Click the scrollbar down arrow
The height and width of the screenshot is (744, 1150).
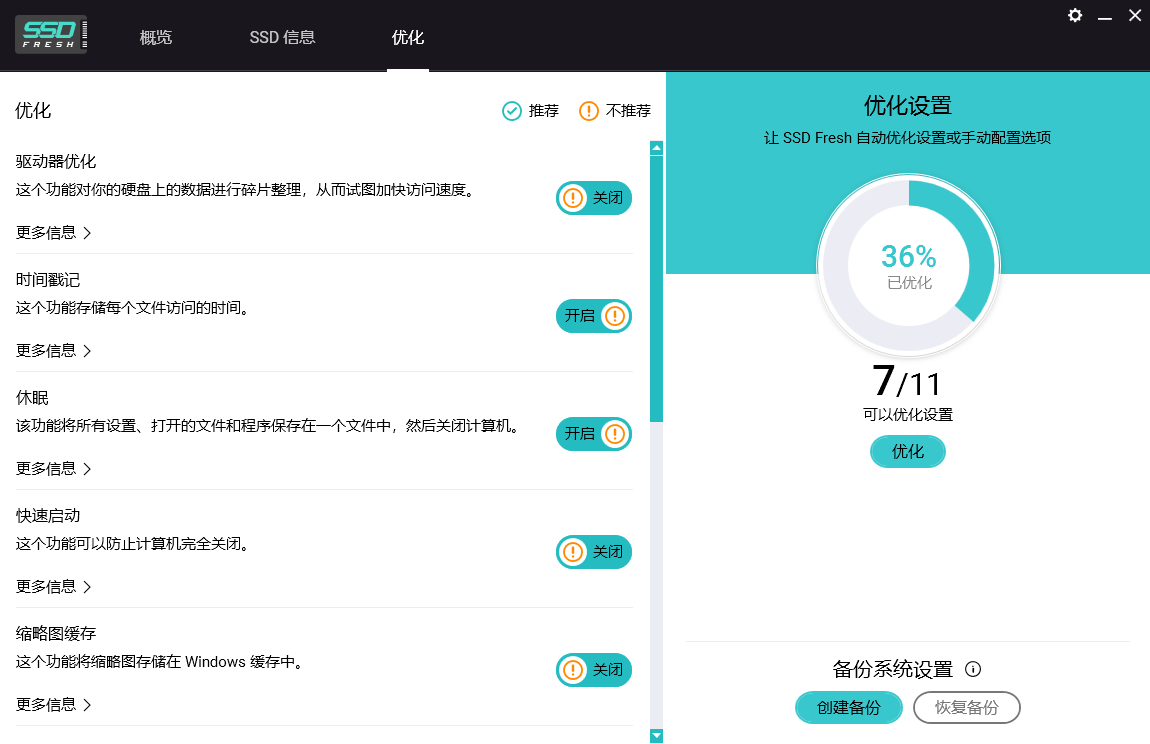click(657, 735)
